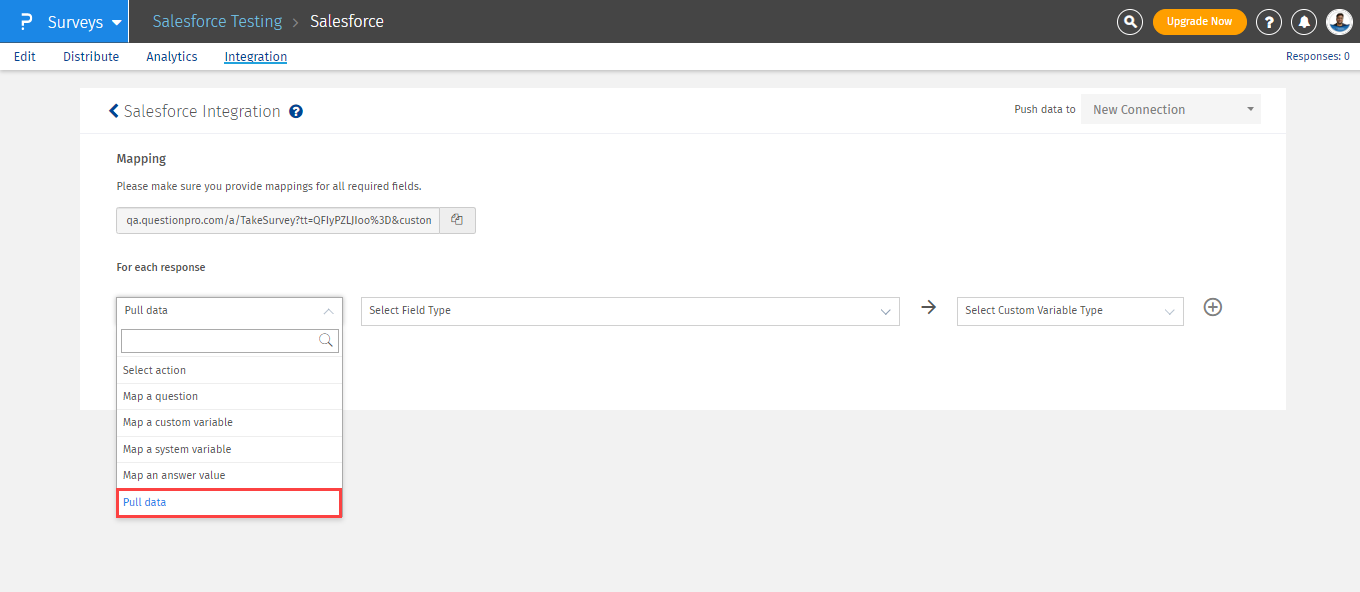Open the Salesforce Testing breadcrumb

click(x=217, y=21)
